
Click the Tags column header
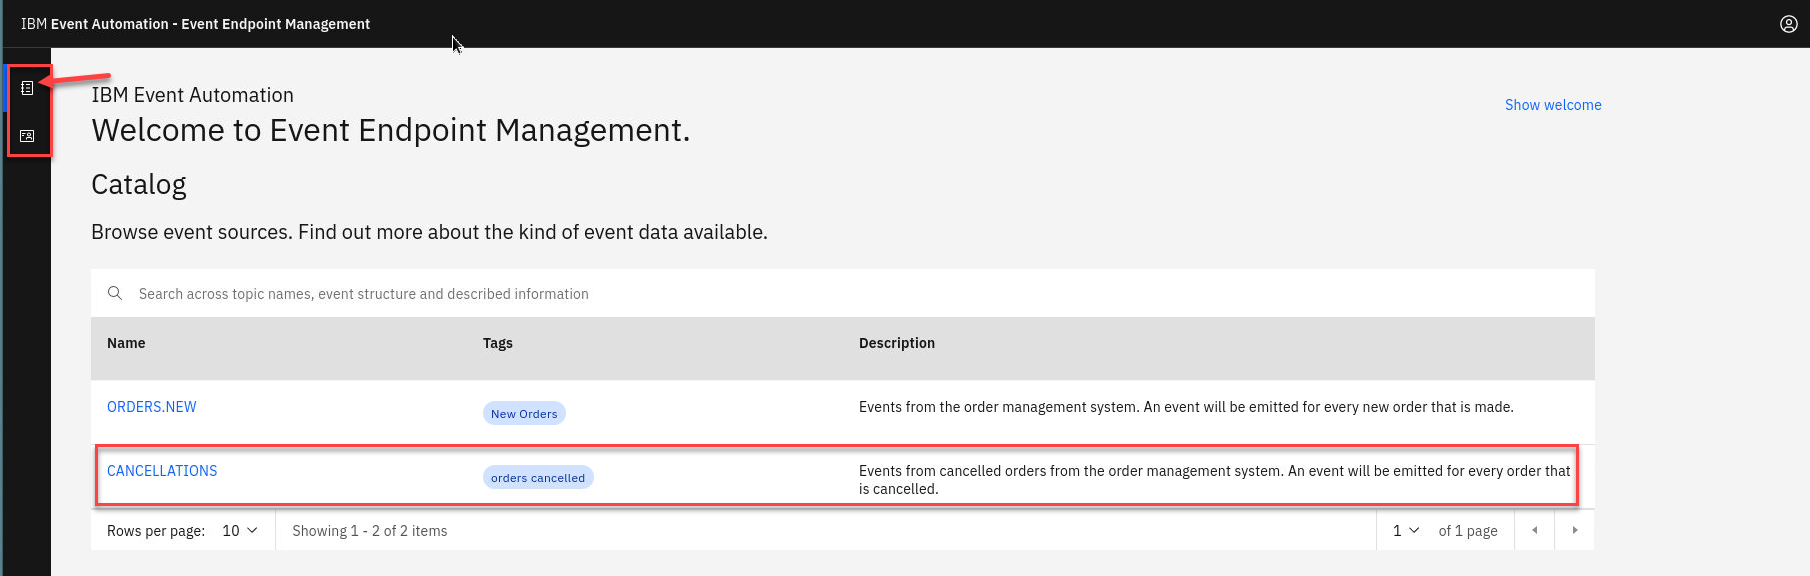point(497,343)
